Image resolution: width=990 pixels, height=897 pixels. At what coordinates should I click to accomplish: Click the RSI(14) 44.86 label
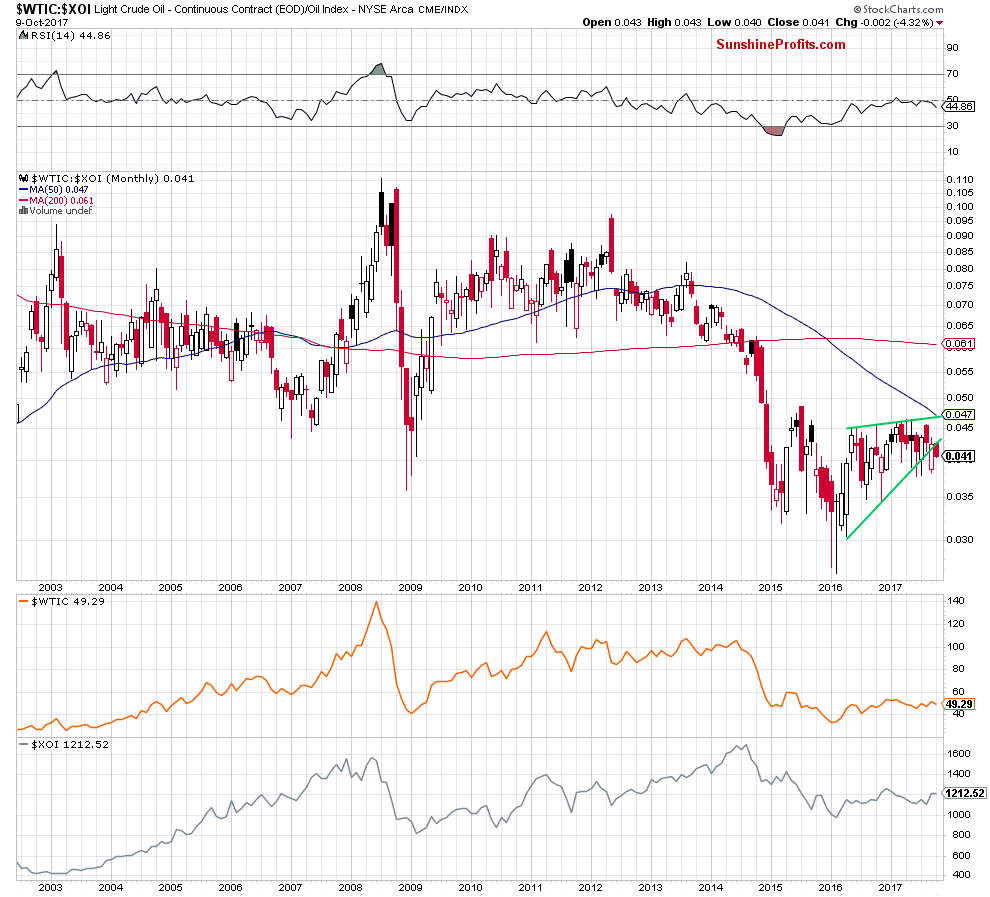tap(69, 35)
